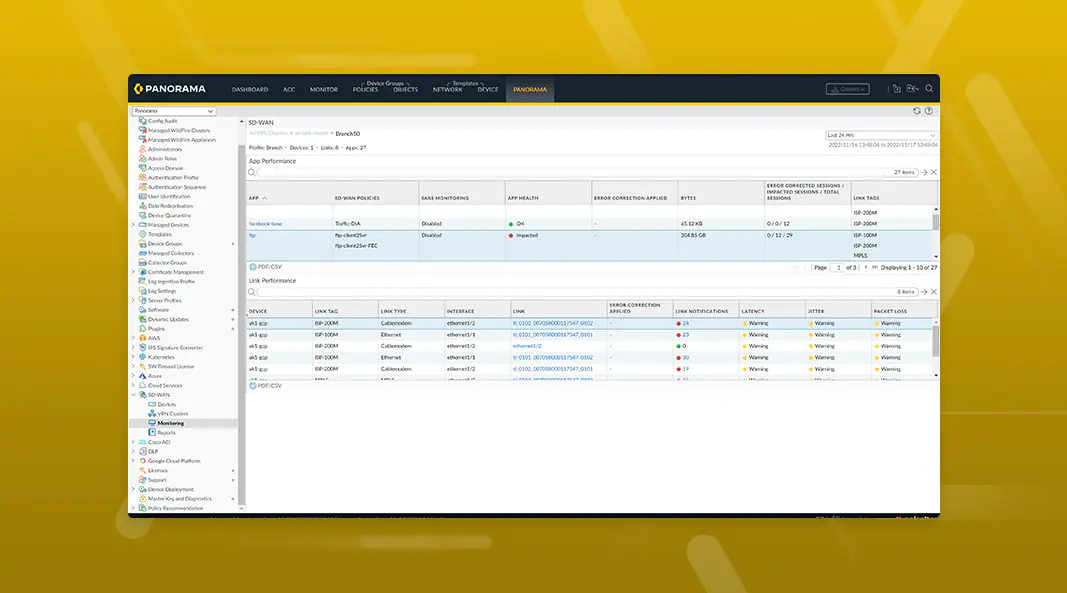
Task: Apply the Link Performance filter arrow icon
Action: [924, 291]
